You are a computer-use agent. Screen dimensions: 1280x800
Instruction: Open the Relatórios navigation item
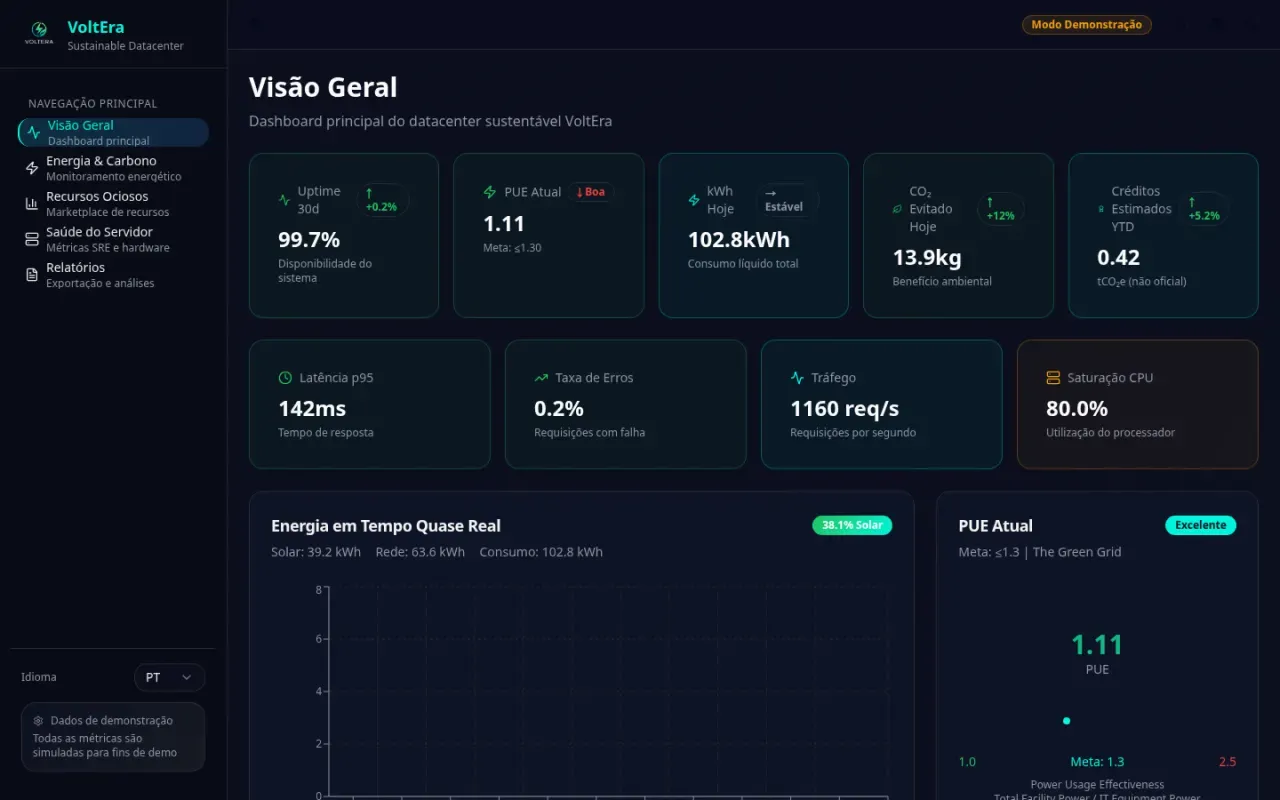(112, 275)
